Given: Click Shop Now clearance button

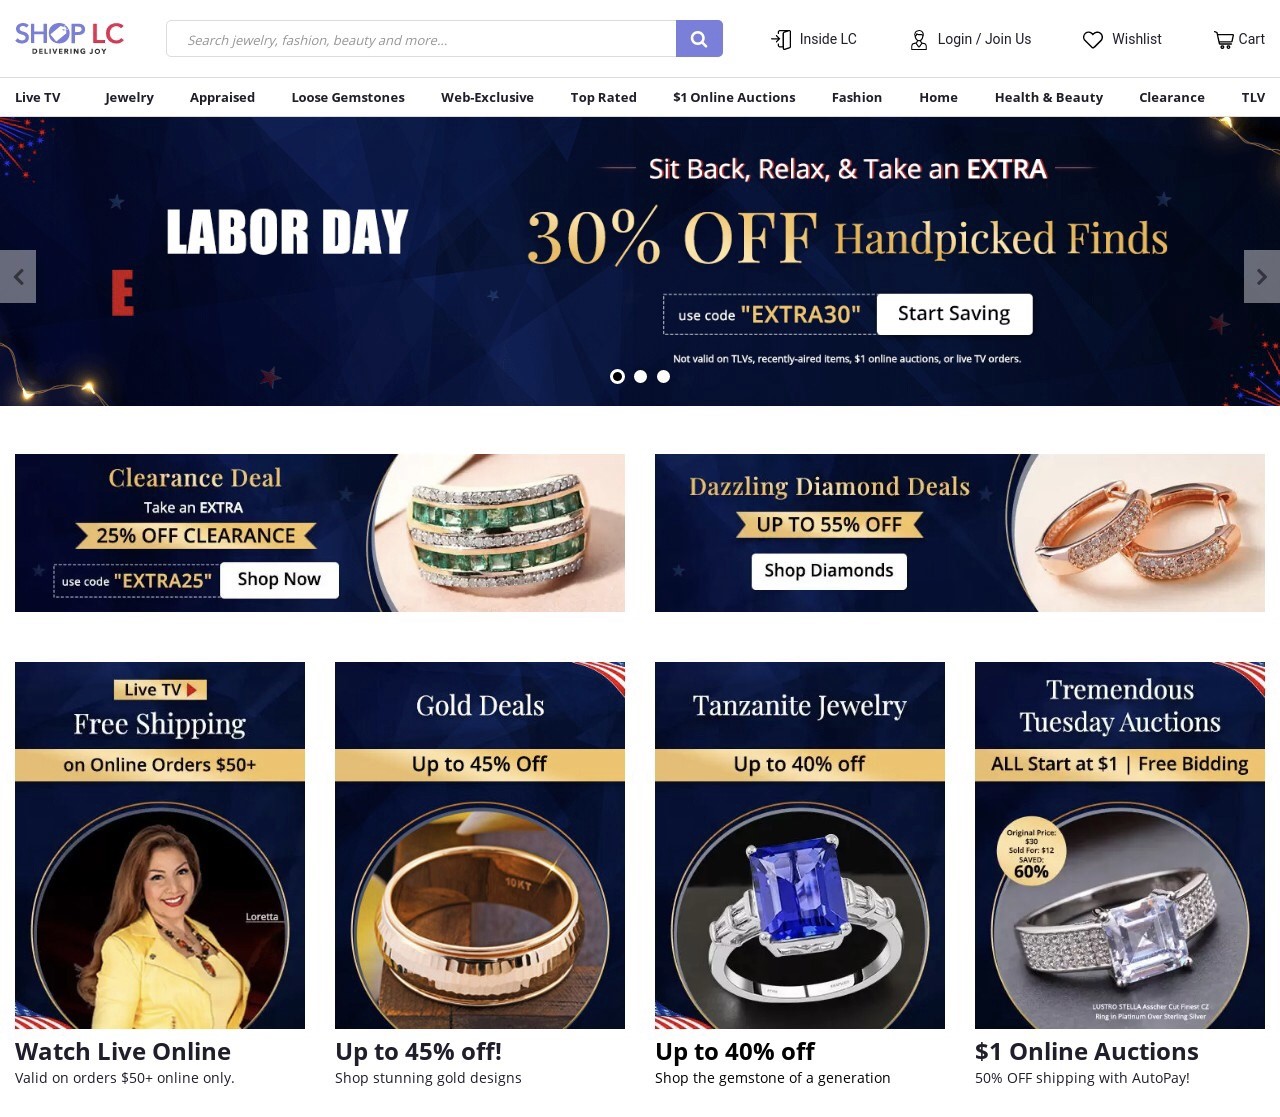Looking at the screenshot, I should click(279, 580).
